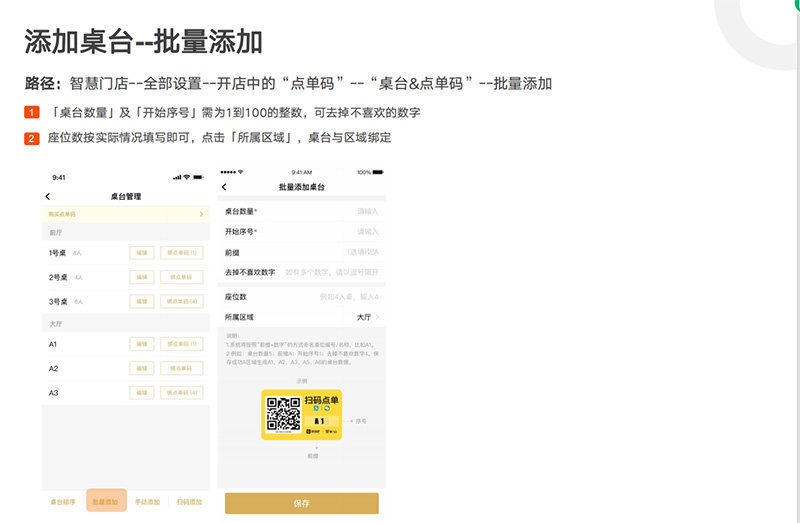Click 绑点单码 for table A1
Screen dimensions: 800x523
182,344
